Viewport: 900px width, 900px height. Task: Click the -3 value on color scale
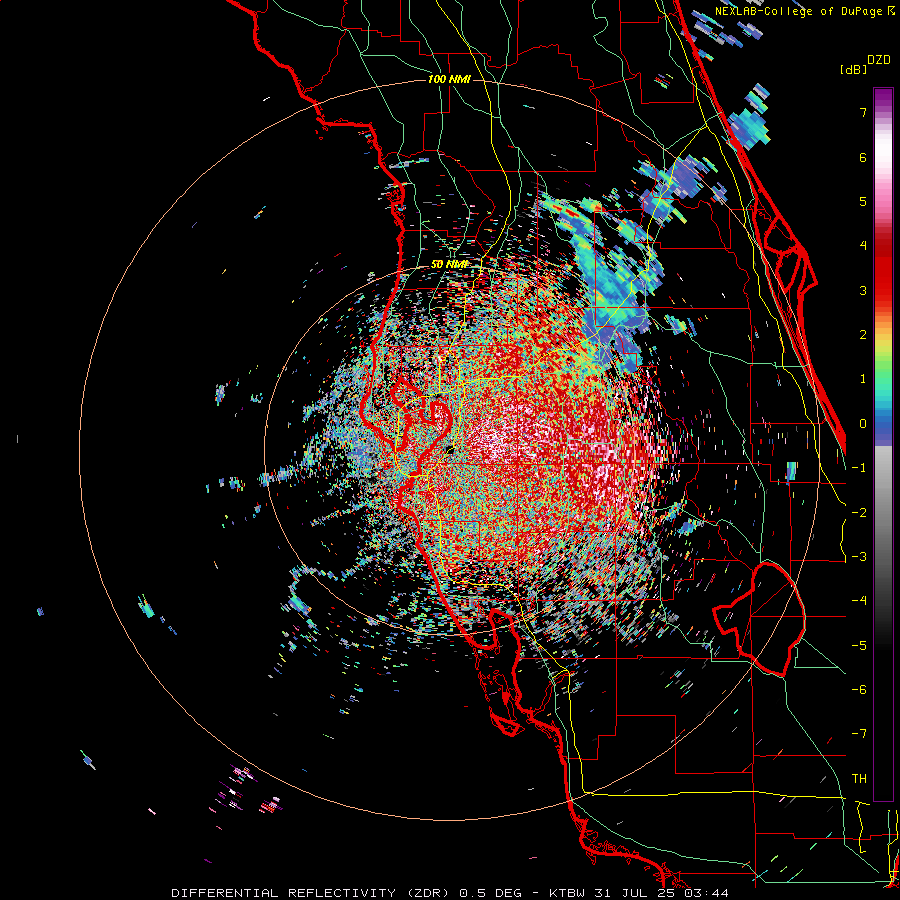859,556
